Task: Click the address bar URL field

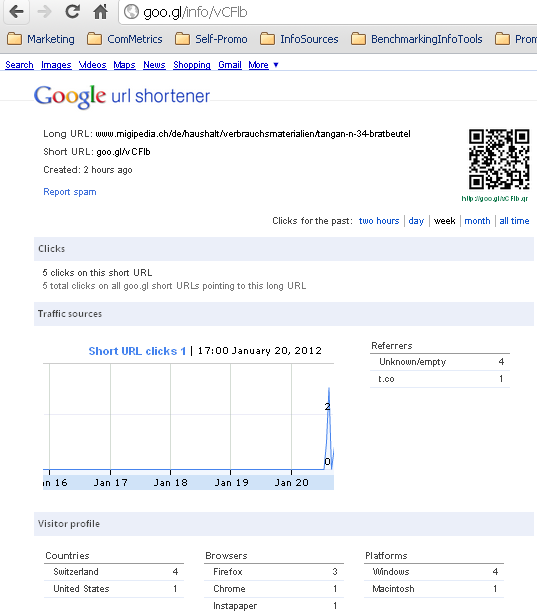Action: pyautogui.click(x=327, y=12)
